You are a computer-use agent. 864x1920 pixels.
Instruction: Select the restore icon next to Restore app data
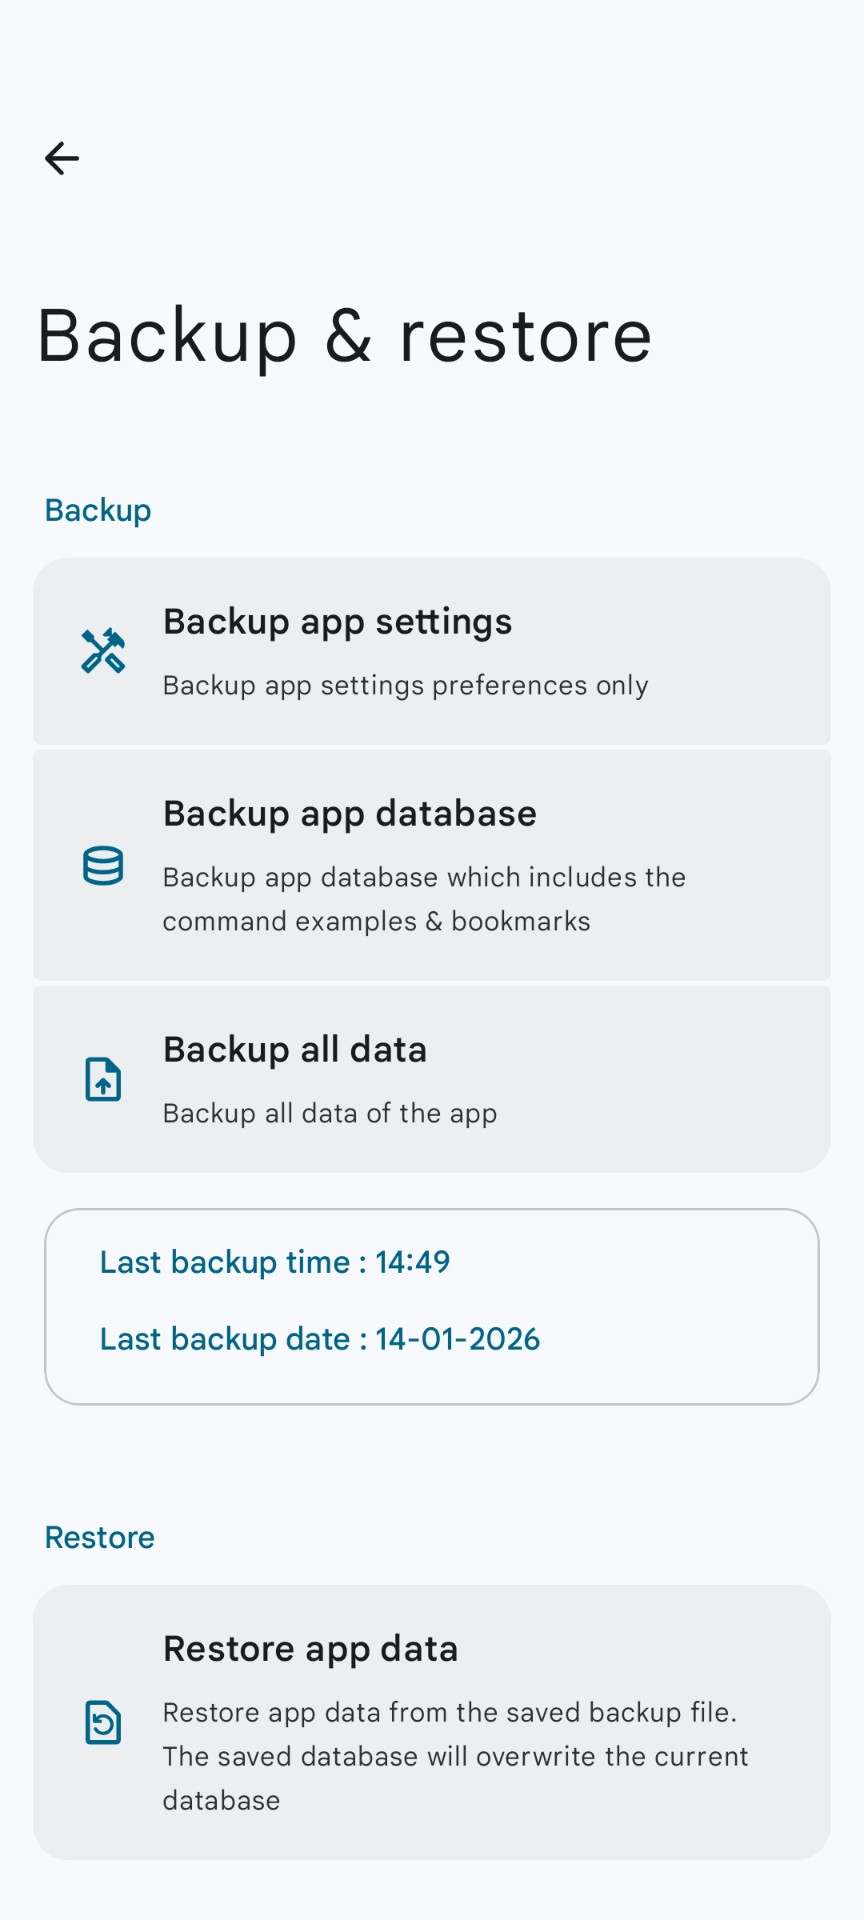pos(102,1722)
